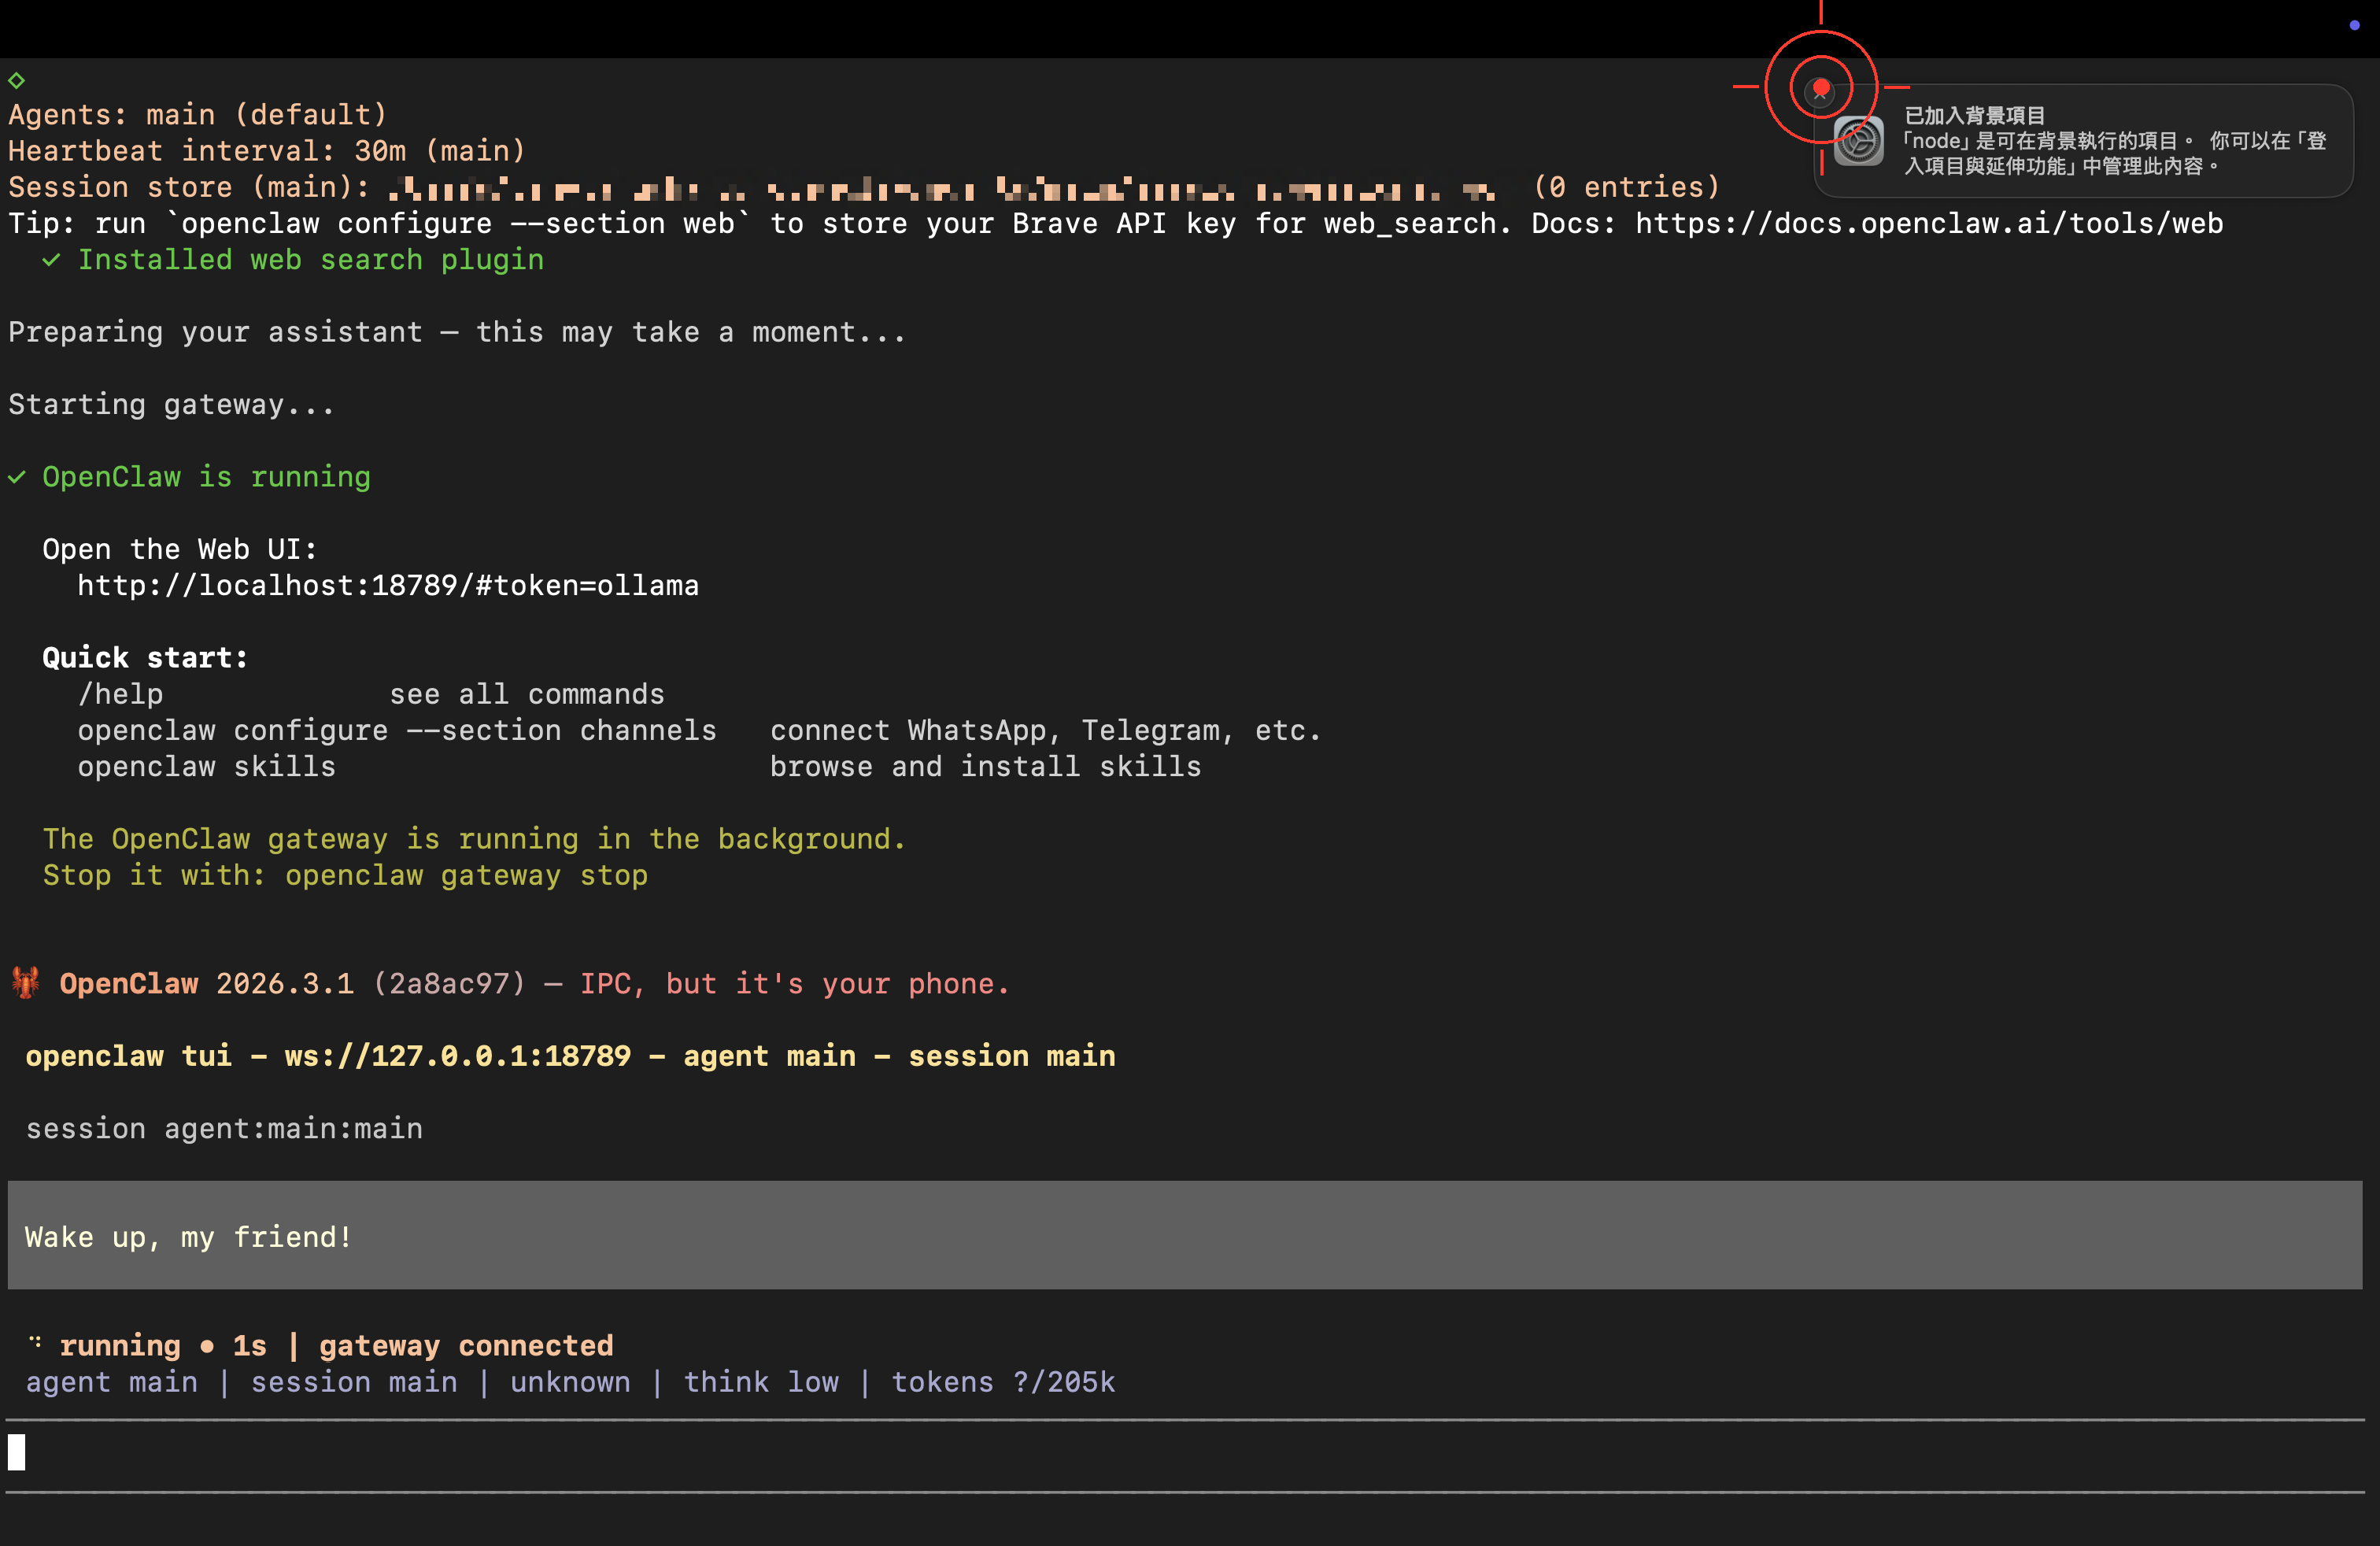This screenshot has width=2380, height=1546.
Task: Click checkmark next to Installed web search plugin
Action: pos(52,260)
